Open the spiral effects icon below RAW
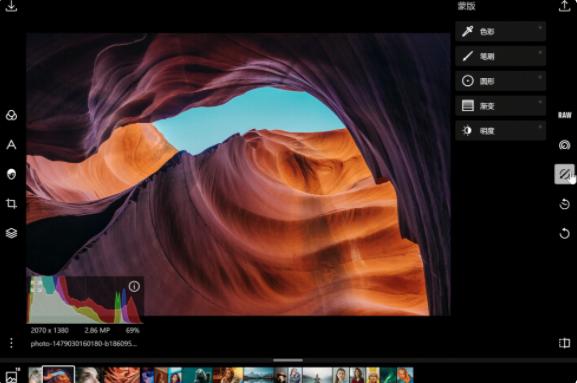The height and width of the screenshot is (383, 577). tap(564, 145)
